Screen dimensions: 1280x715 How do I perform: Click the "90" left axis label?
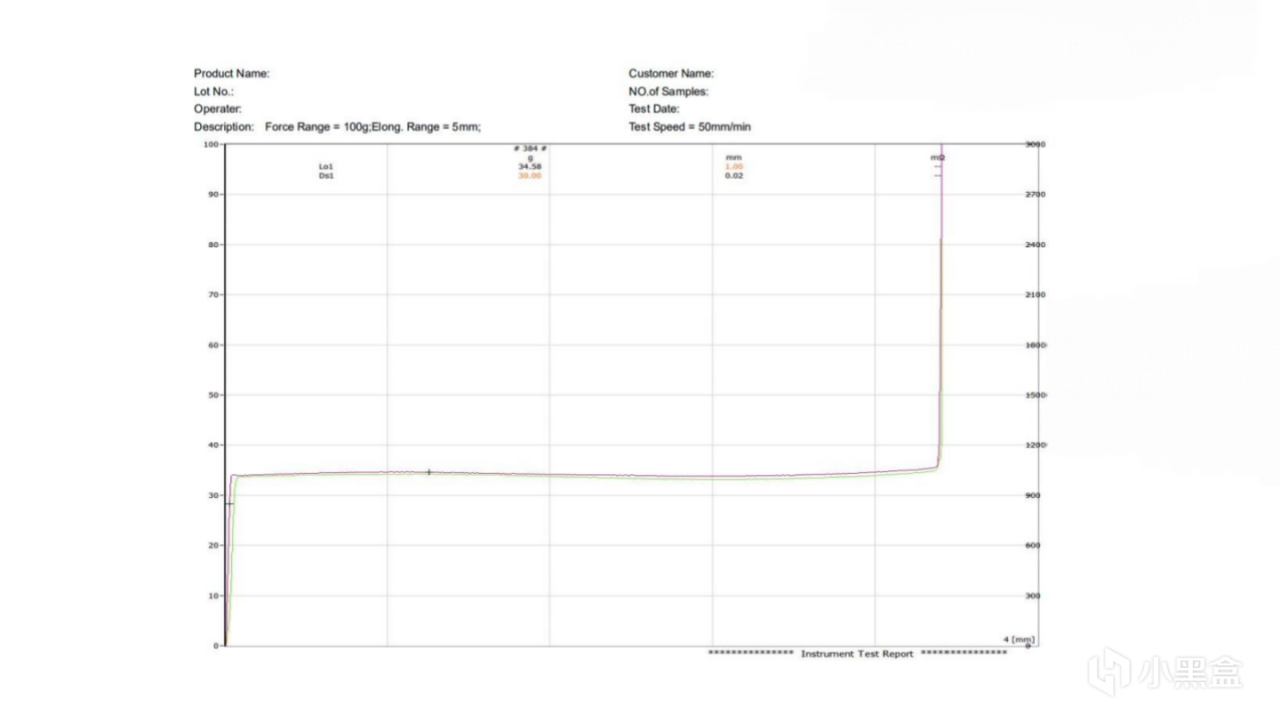pyautogui.click(x=213, y=194)
